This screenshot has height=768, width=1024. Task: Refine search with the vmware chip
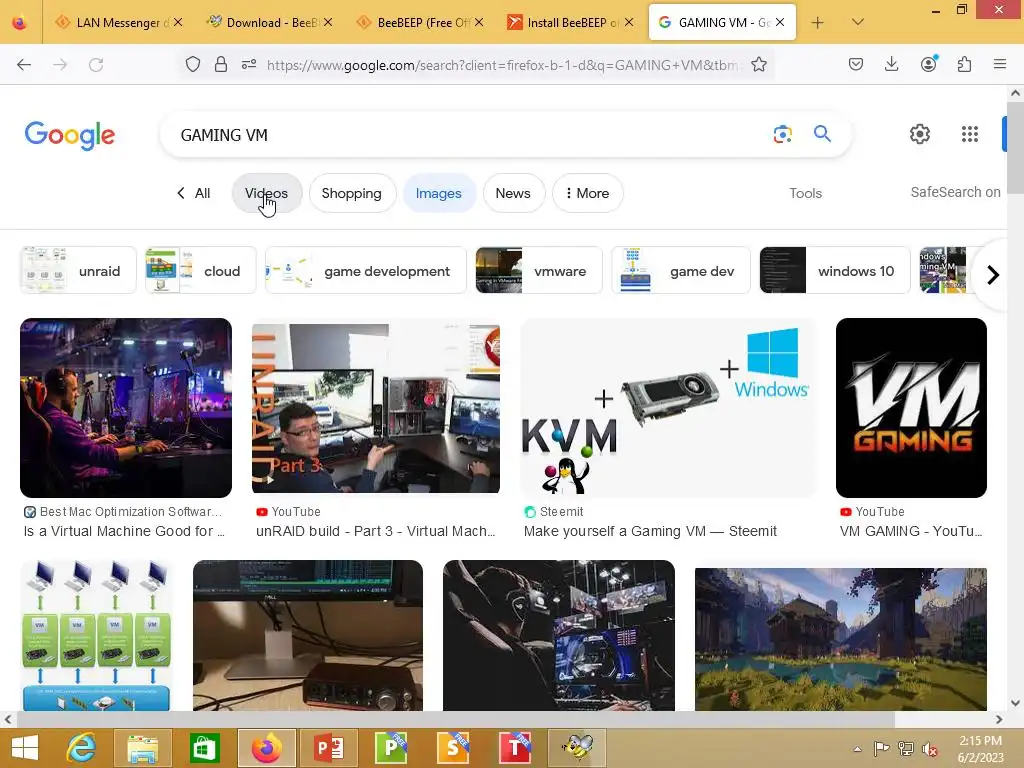(x=539, y=270)
